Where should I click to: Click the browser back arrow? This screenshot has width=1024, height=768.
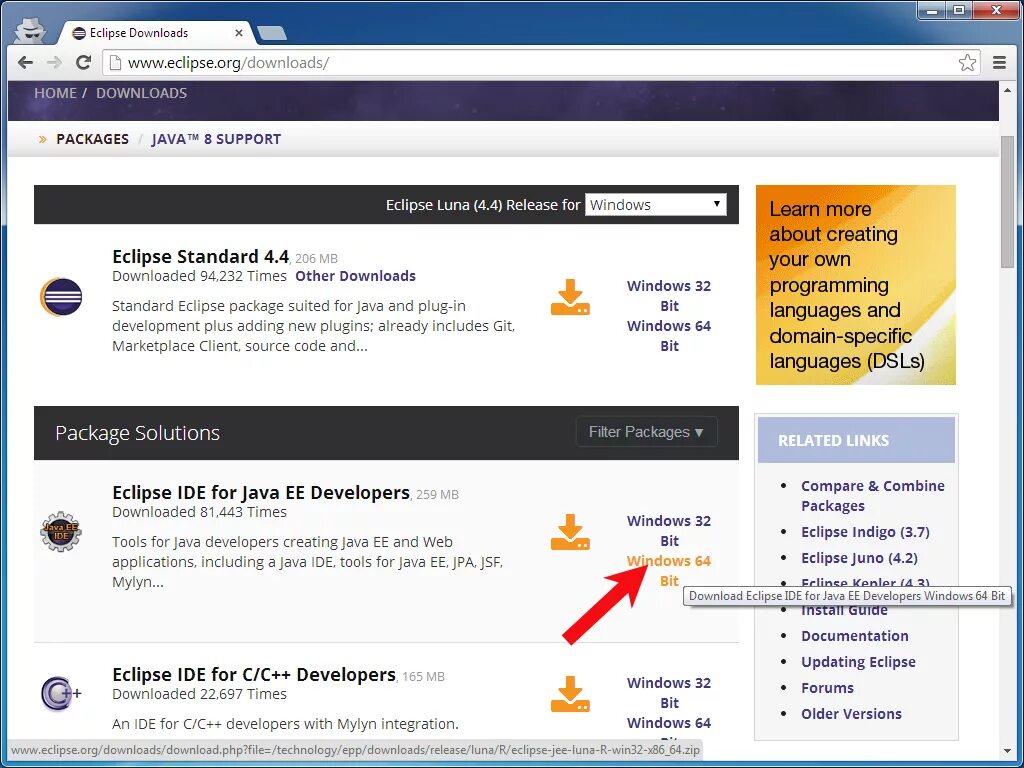(x=25, y=63)
